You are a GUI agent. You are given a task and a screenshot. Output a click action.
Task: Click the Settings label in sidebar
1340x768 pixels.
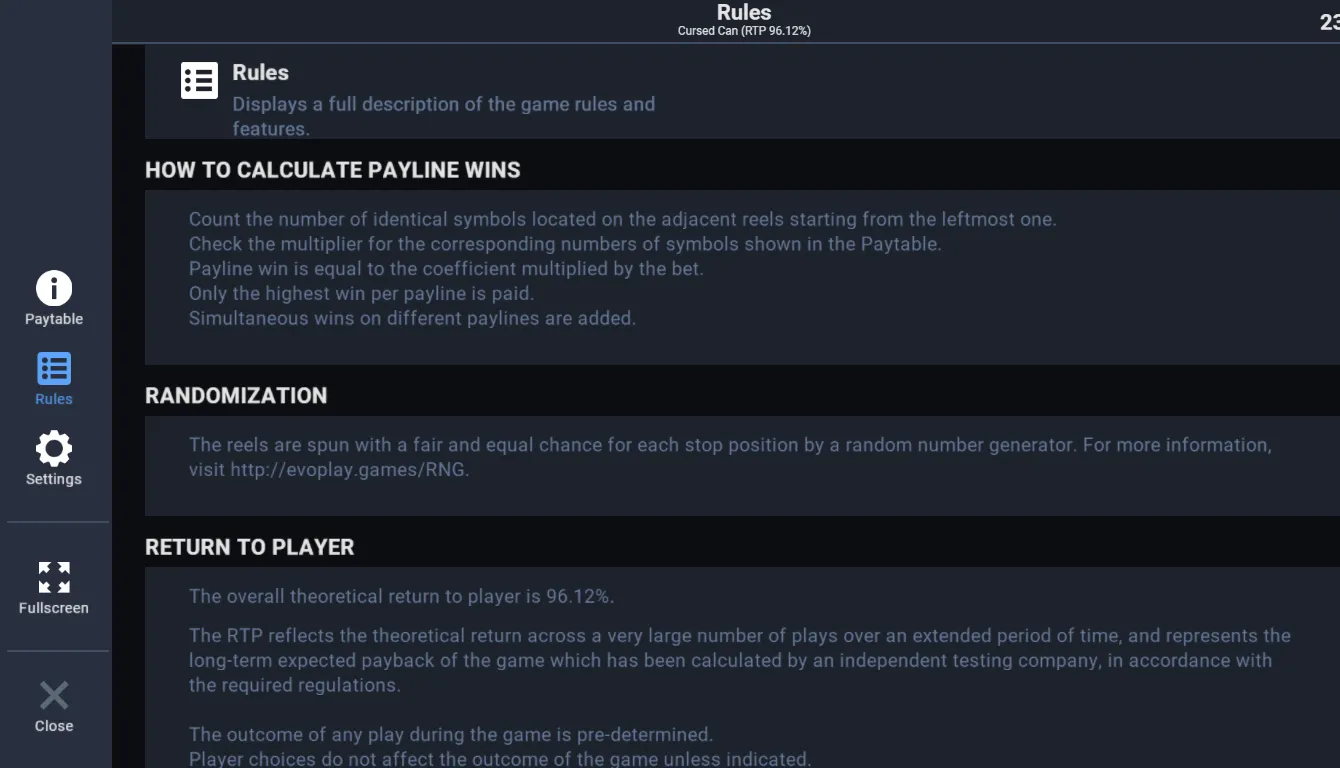(x=54, y=479)
